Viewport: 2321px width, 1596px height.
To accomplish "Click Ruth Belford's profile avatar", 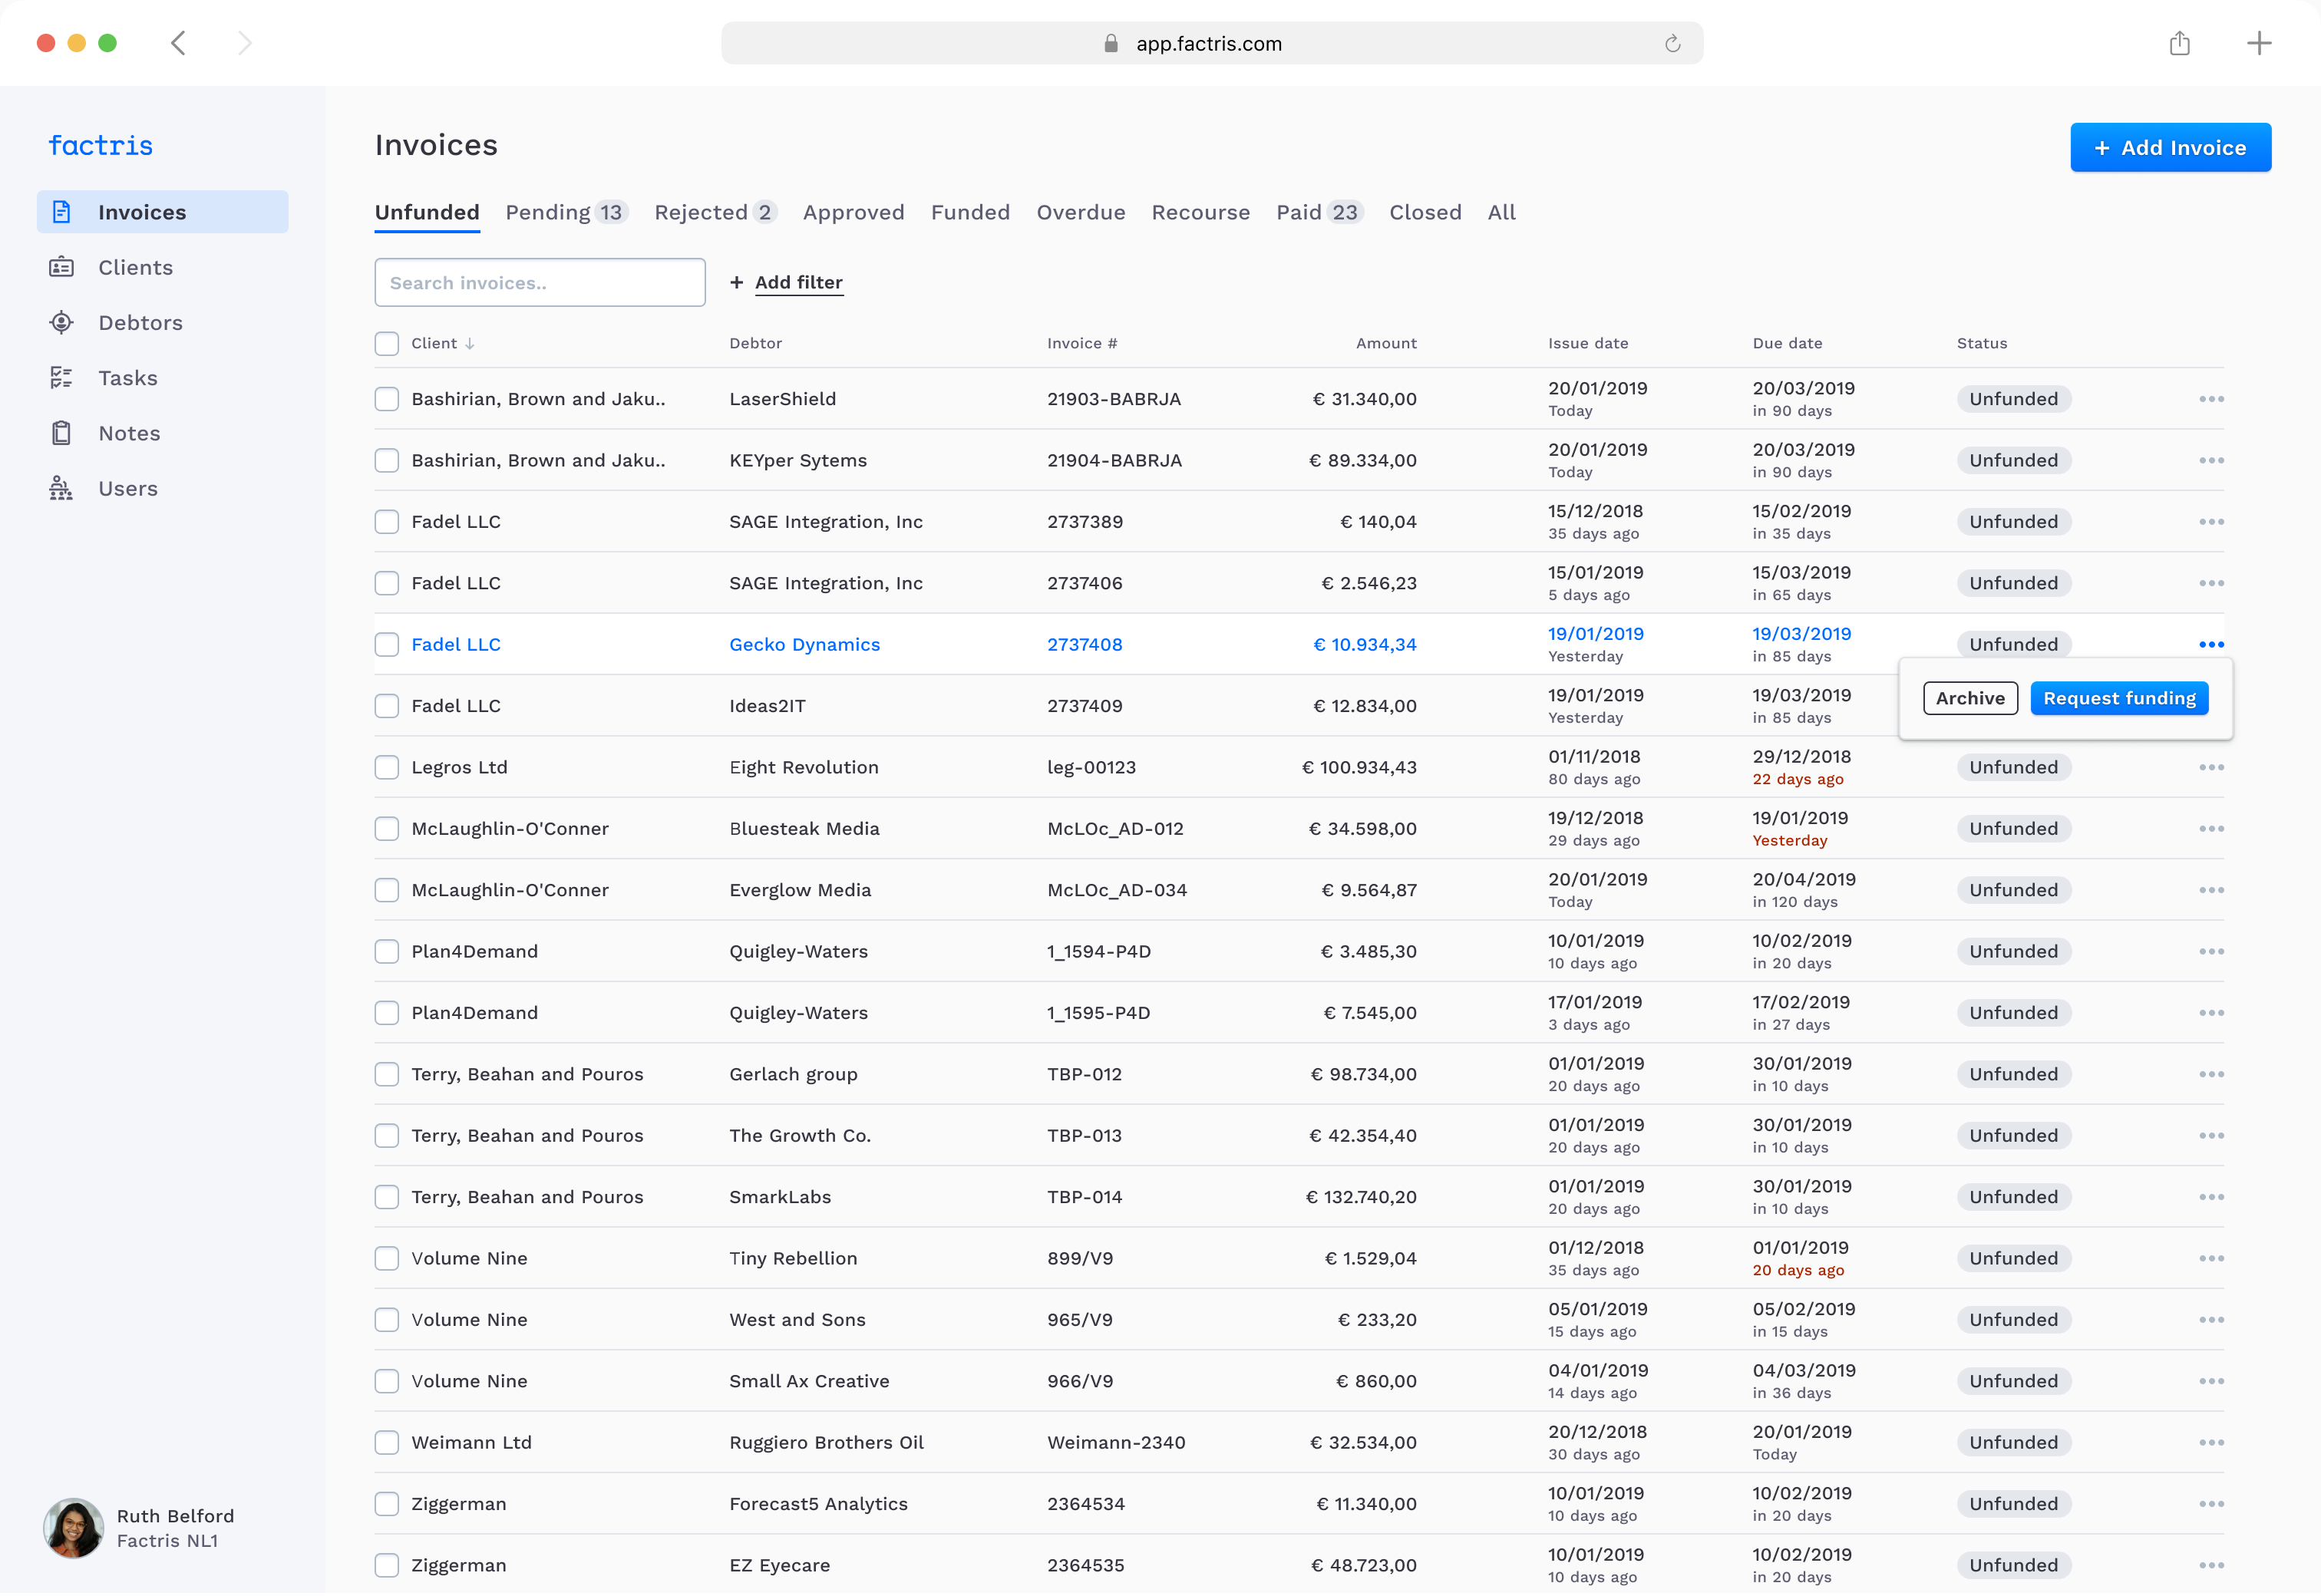I will pos(73,1527).
